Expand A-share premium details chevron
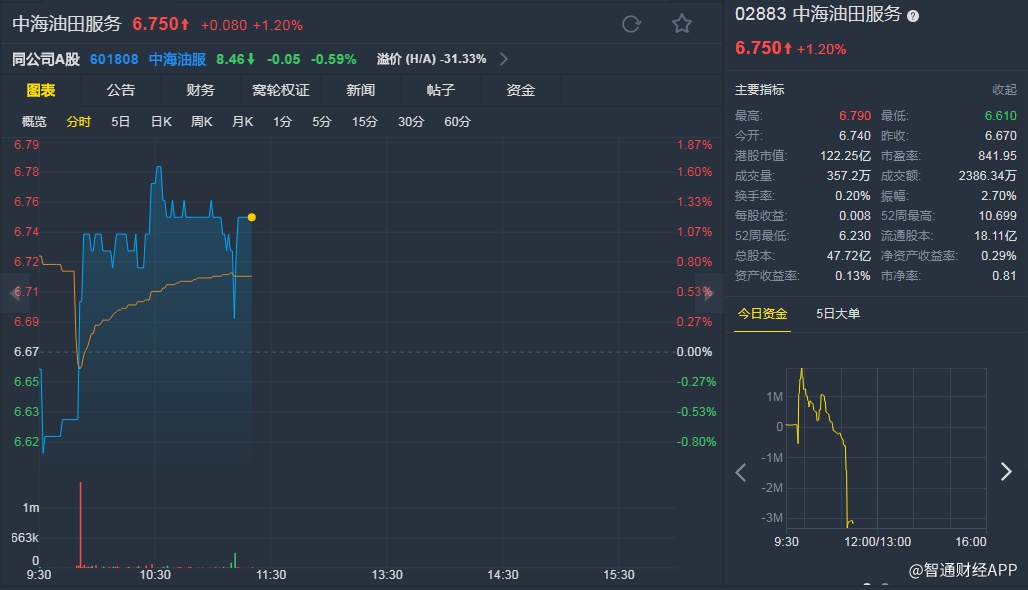The width and height of the screenshot is (1028, 590). click(504, 59)
